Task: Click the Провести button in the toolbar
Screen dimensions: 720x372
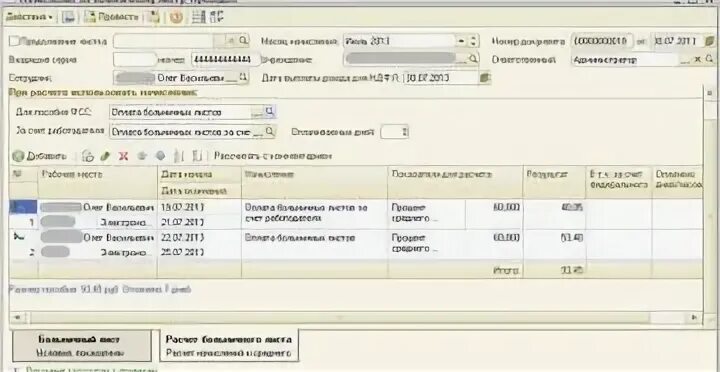Action: [112, 17]
